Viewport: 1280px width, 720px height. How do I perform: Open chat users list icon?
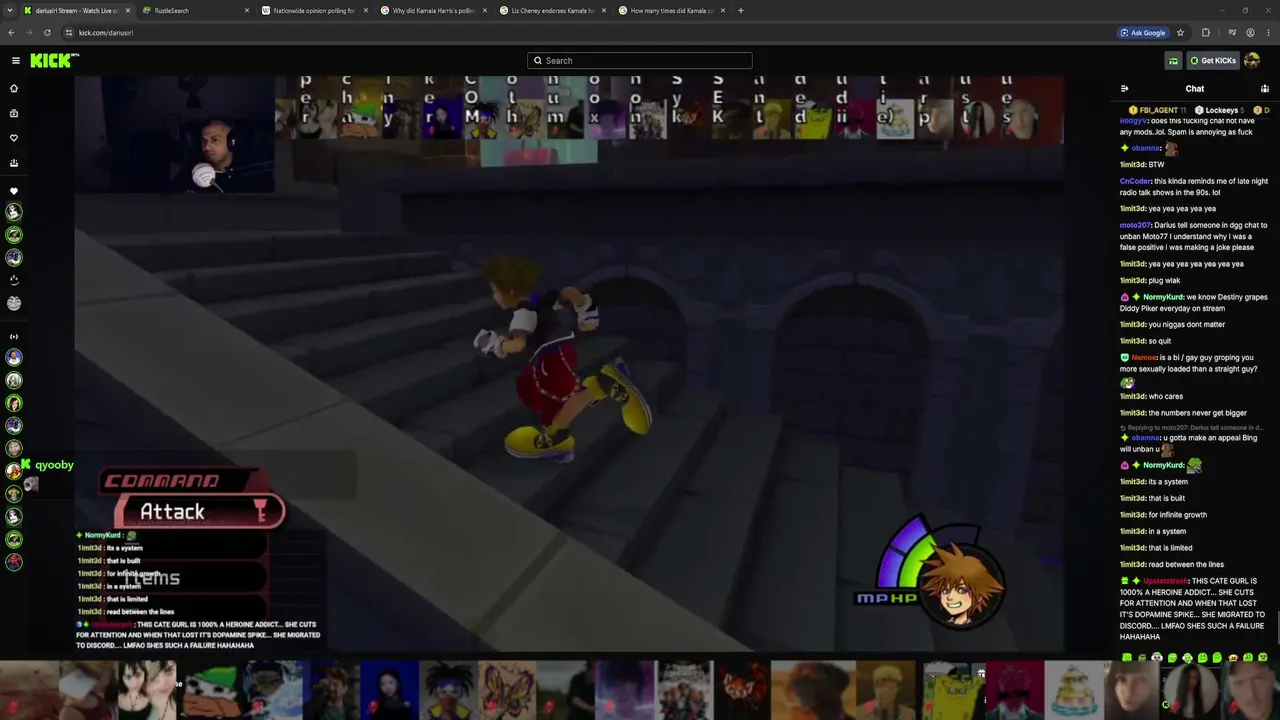point(1264,89)
